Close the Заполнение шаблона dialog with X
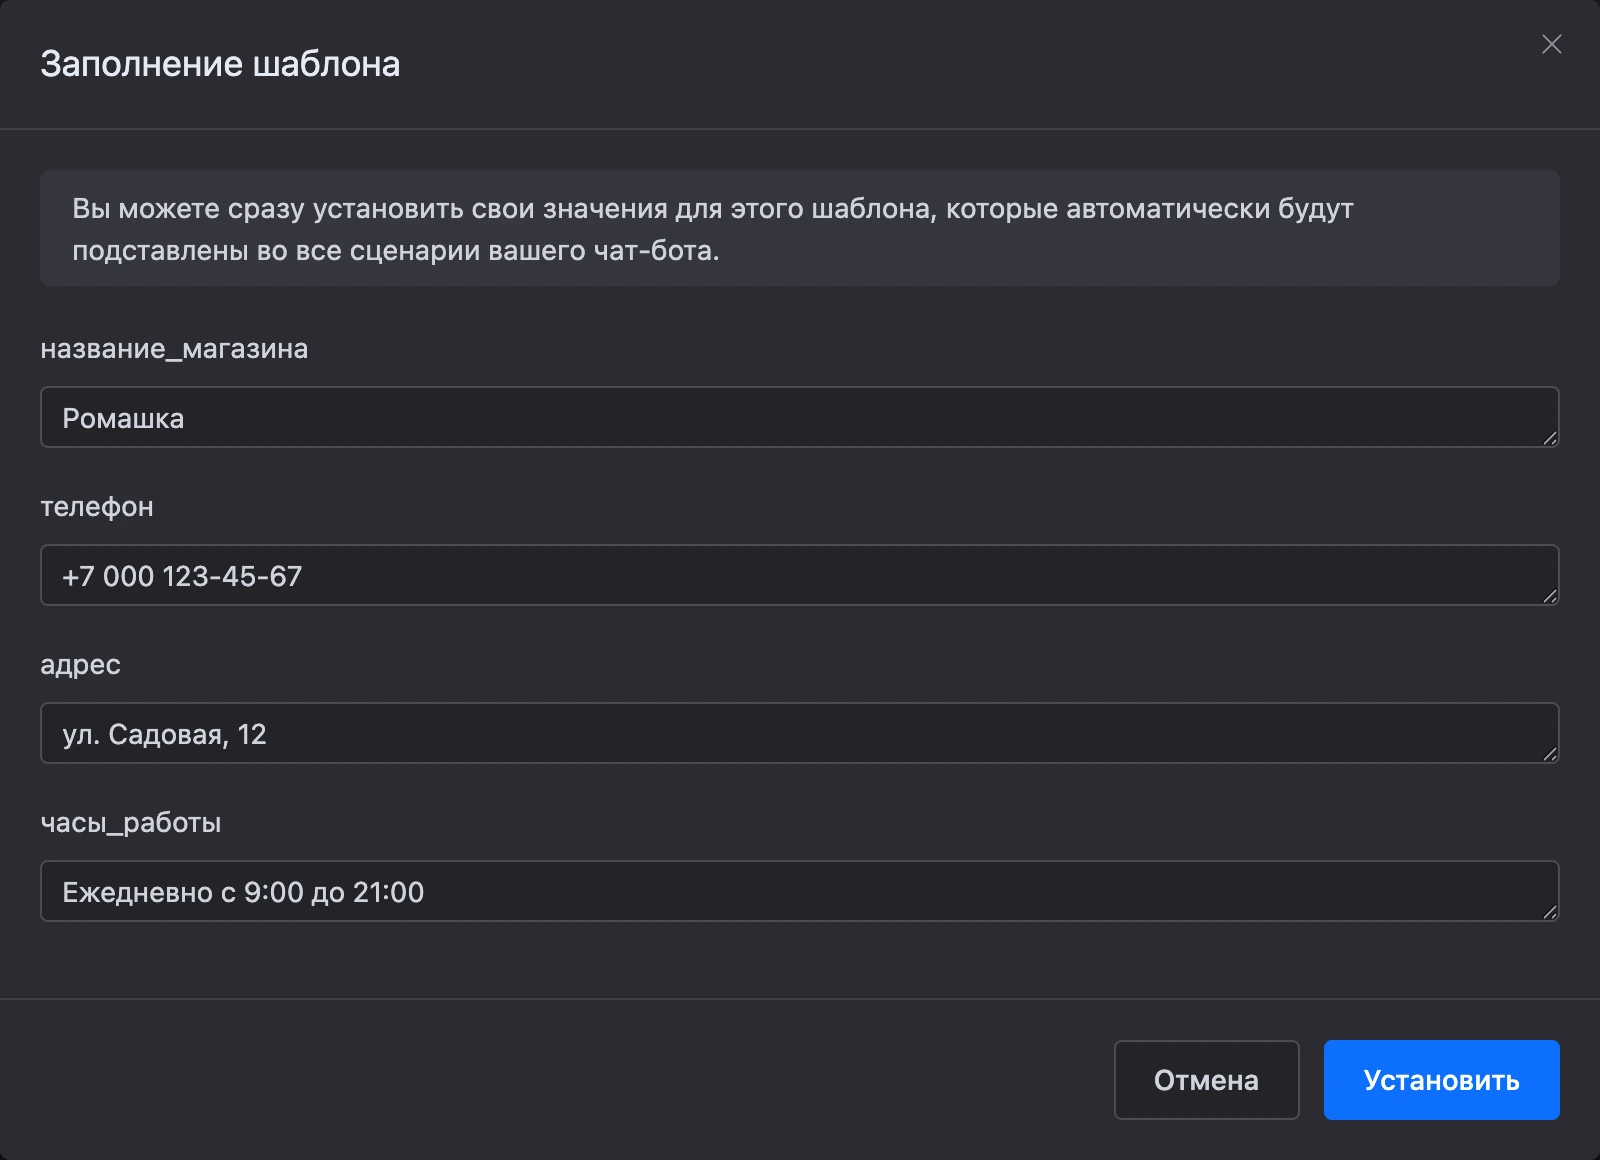The height and width of the screenshot is (1160, 1600). point(1551,44)
